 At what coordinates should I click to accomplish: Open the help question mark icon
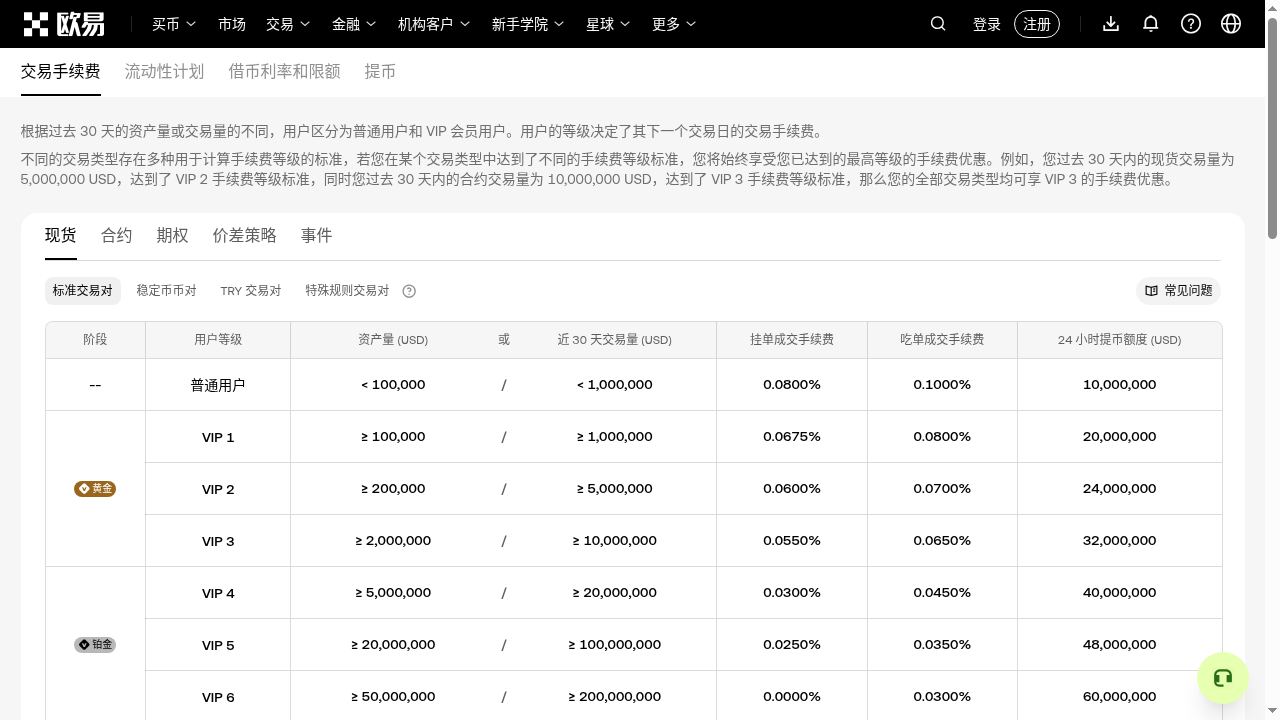click(1191, 24)
